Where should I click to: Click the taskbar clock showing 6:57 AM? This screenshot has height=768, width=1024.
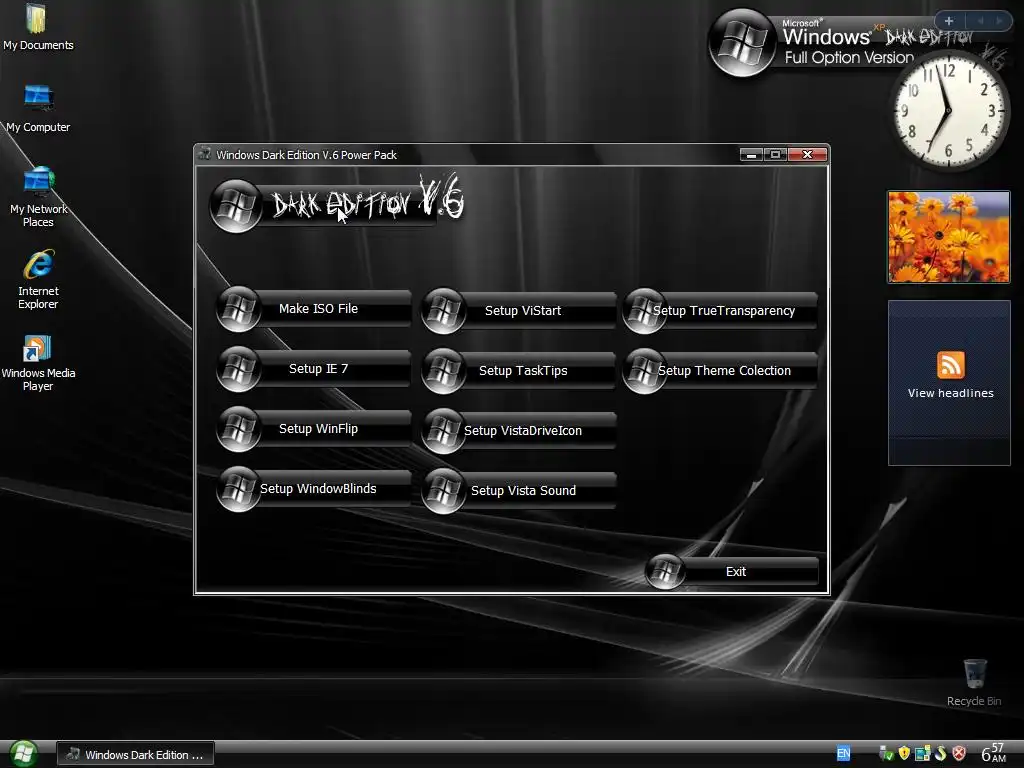coord(993,753)
